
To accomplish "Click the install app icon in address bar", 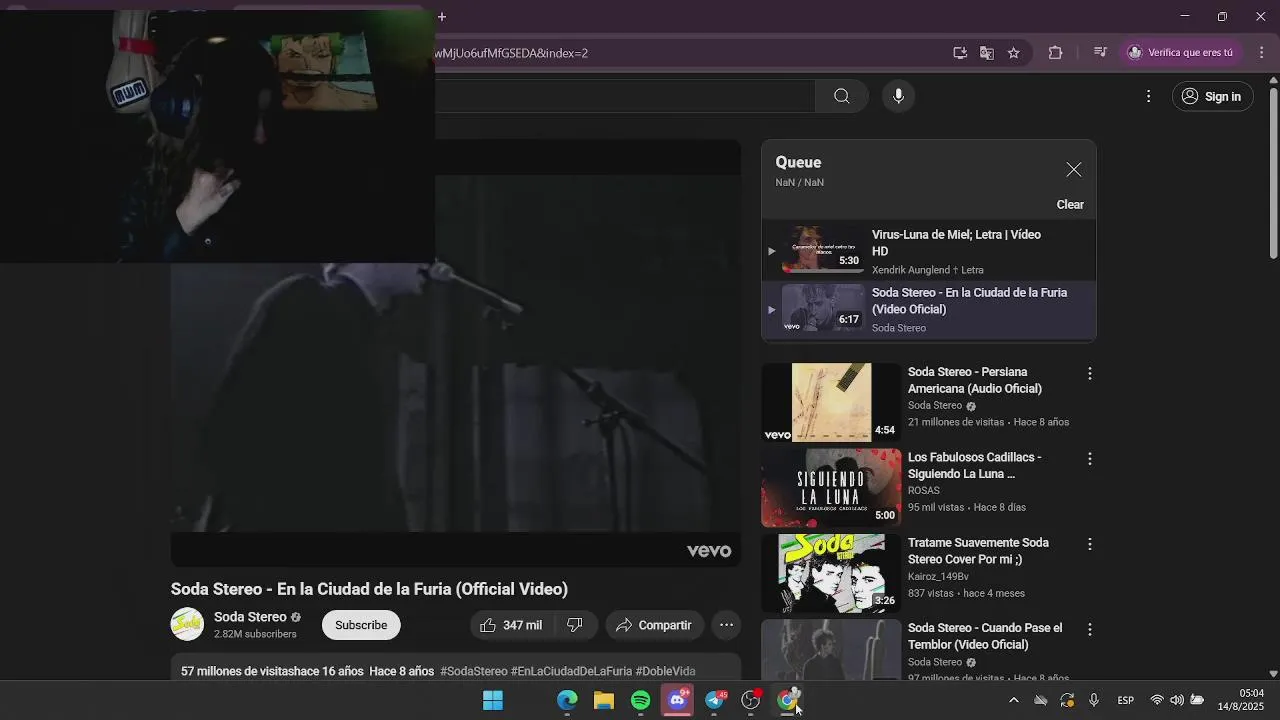I will pos(960,53).
